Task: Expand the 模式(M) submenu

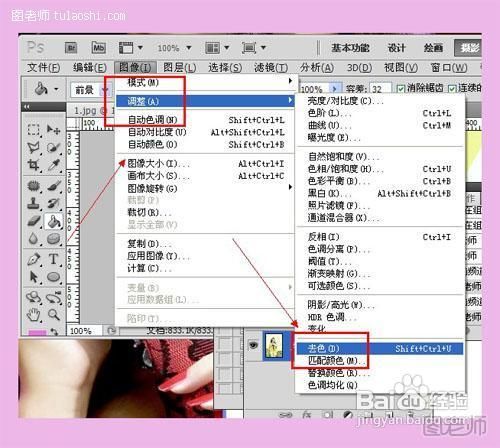Action: [205, 82]
